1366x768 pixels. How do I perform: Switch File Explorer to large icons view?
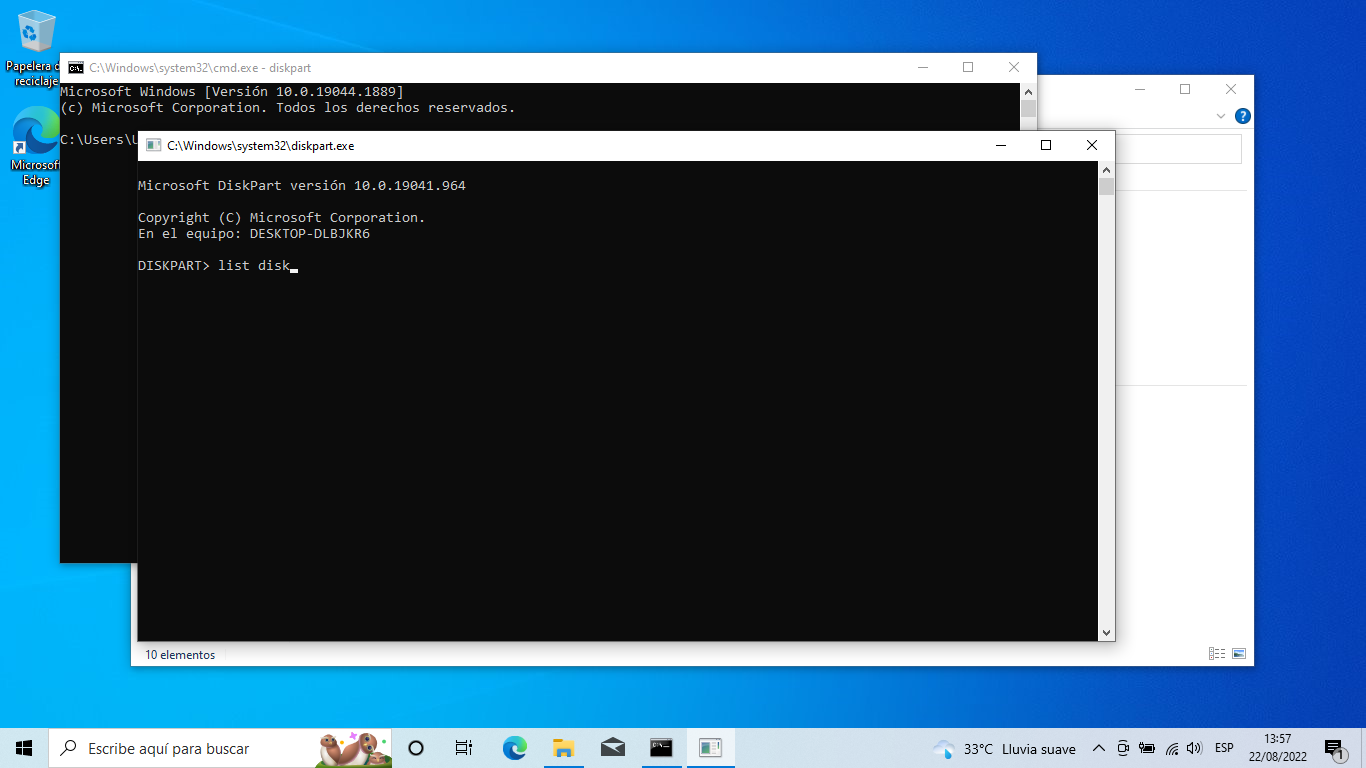[x=1239, y=654]
